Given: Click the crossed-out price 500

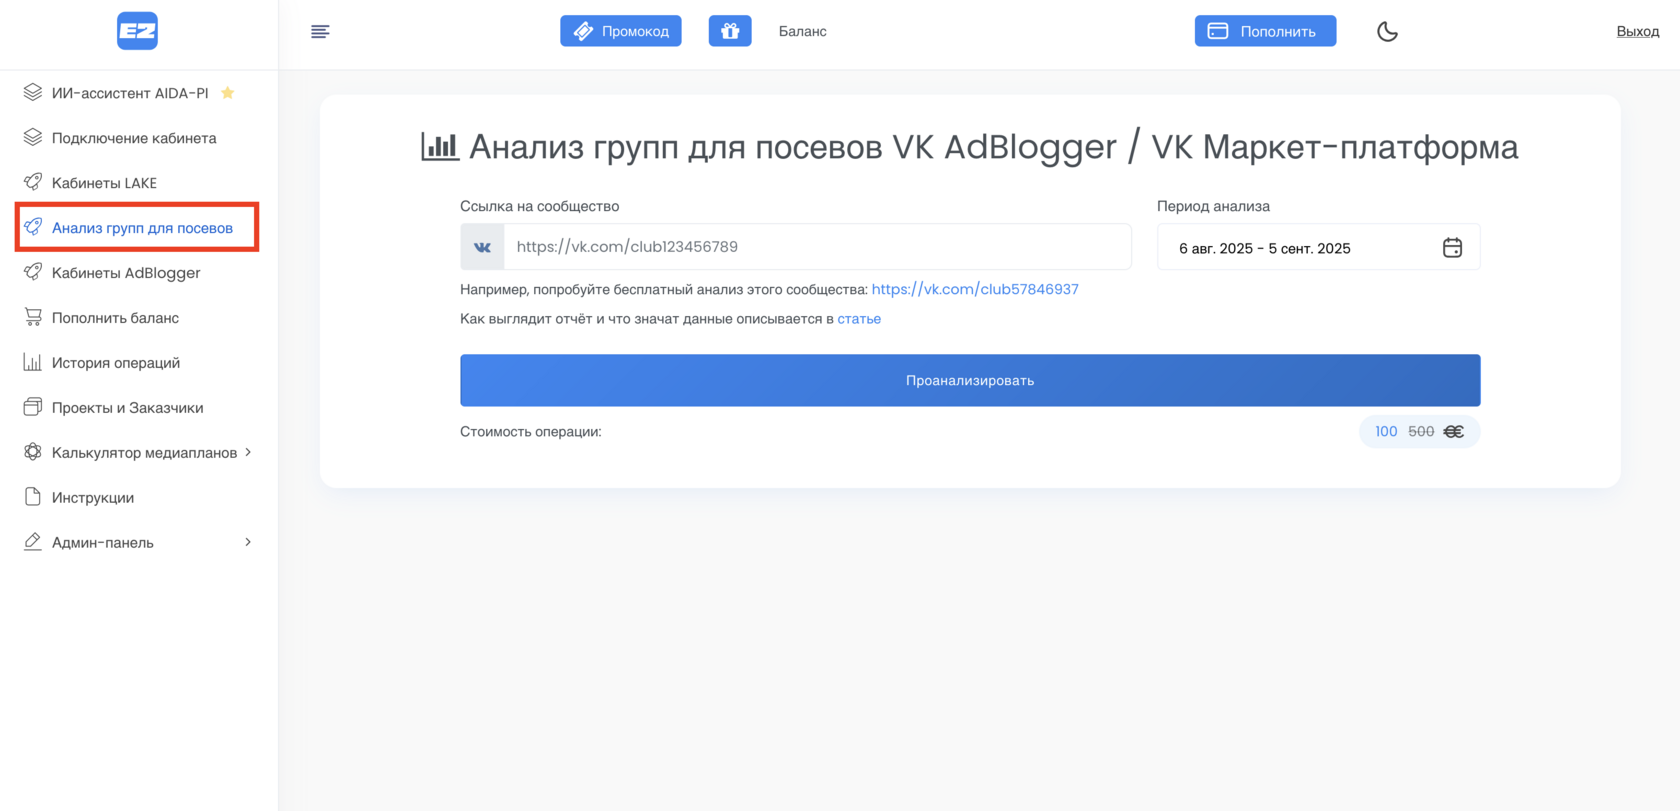Looking at the screenshot, I should 1421,432.
